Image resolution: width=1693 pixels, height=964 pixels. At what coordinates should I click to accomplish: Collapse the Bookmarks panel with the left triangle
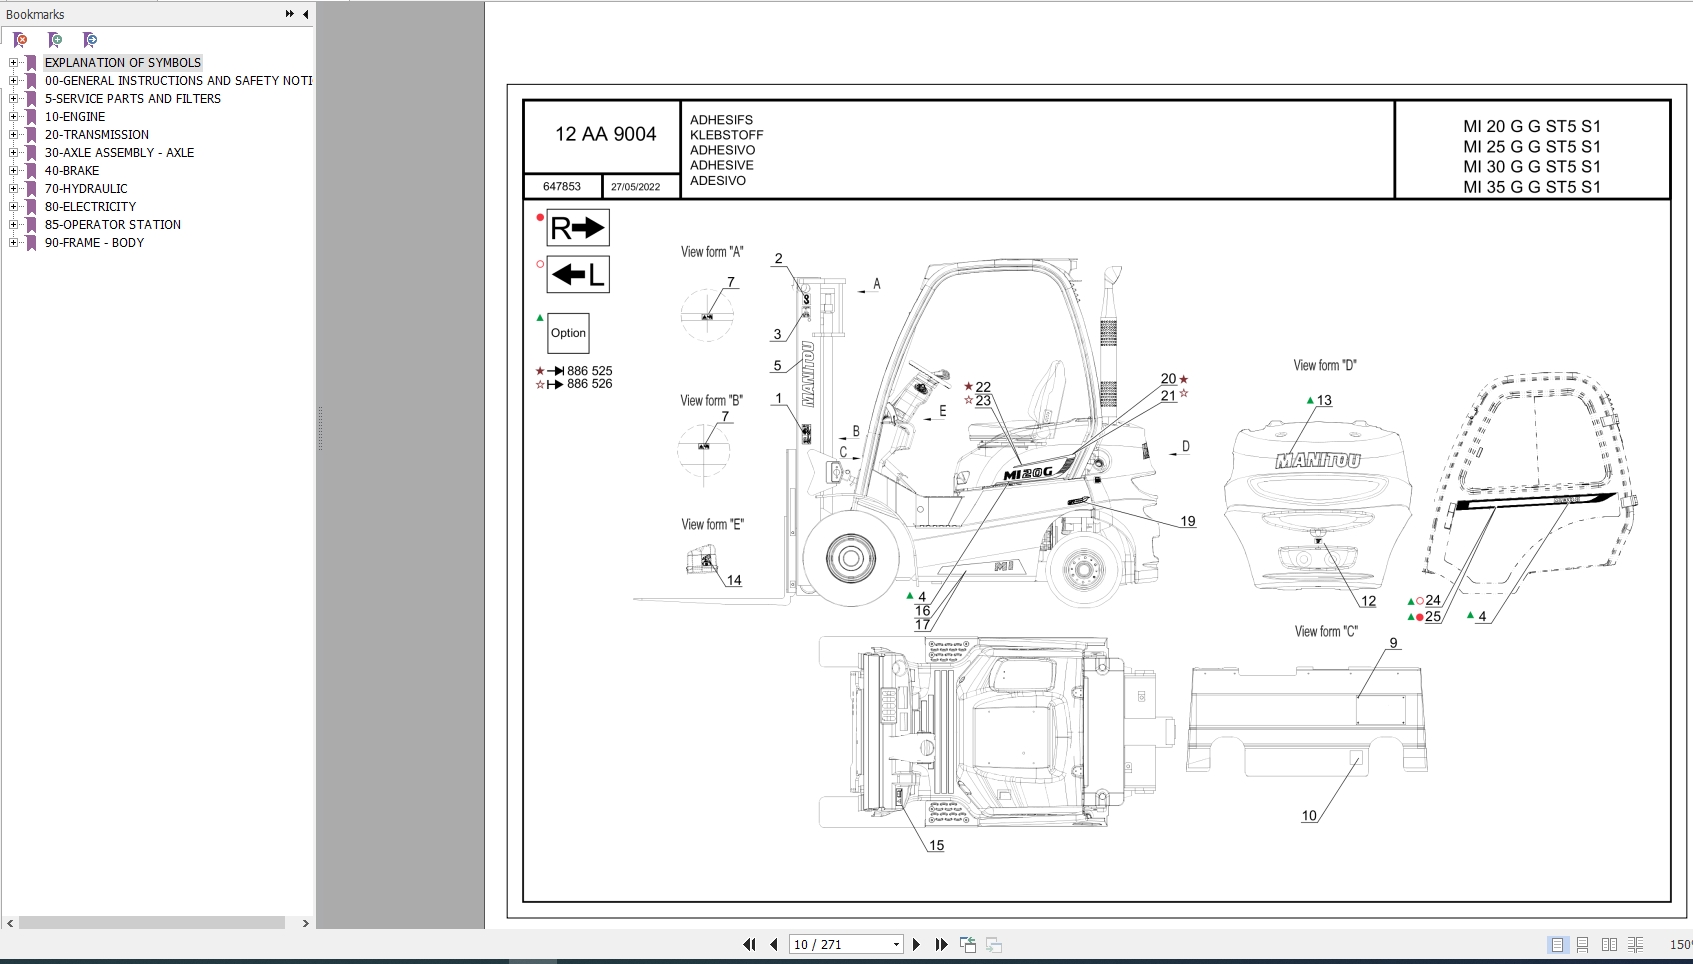305,14
